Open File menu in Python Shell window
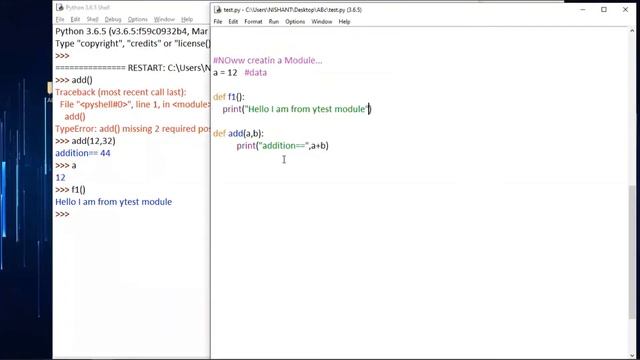 (60, 19)
